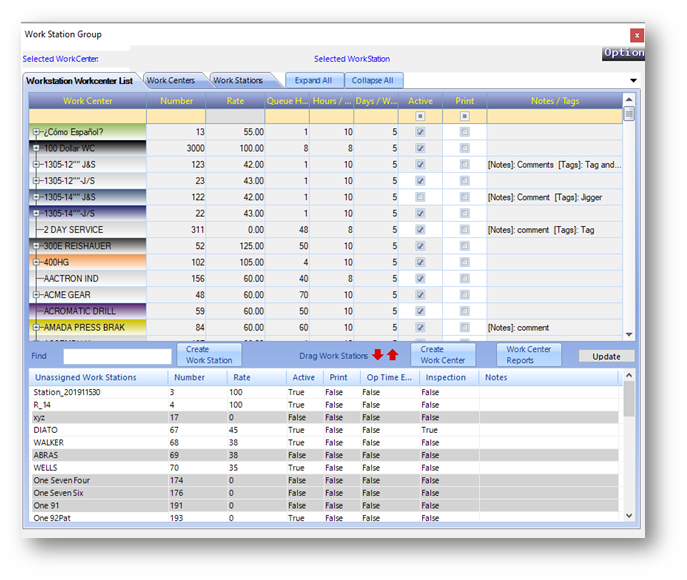The height and width of the screenshot is (580, 687).
Task: Expand the ¿Cómo Español? work center
Action: 36,132
